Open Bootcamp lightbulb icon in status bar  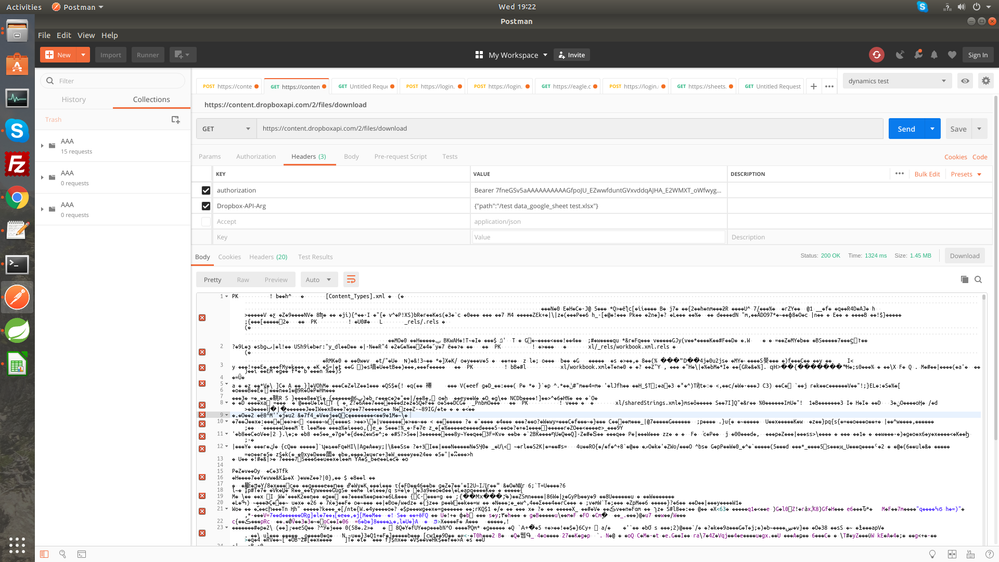932,554
